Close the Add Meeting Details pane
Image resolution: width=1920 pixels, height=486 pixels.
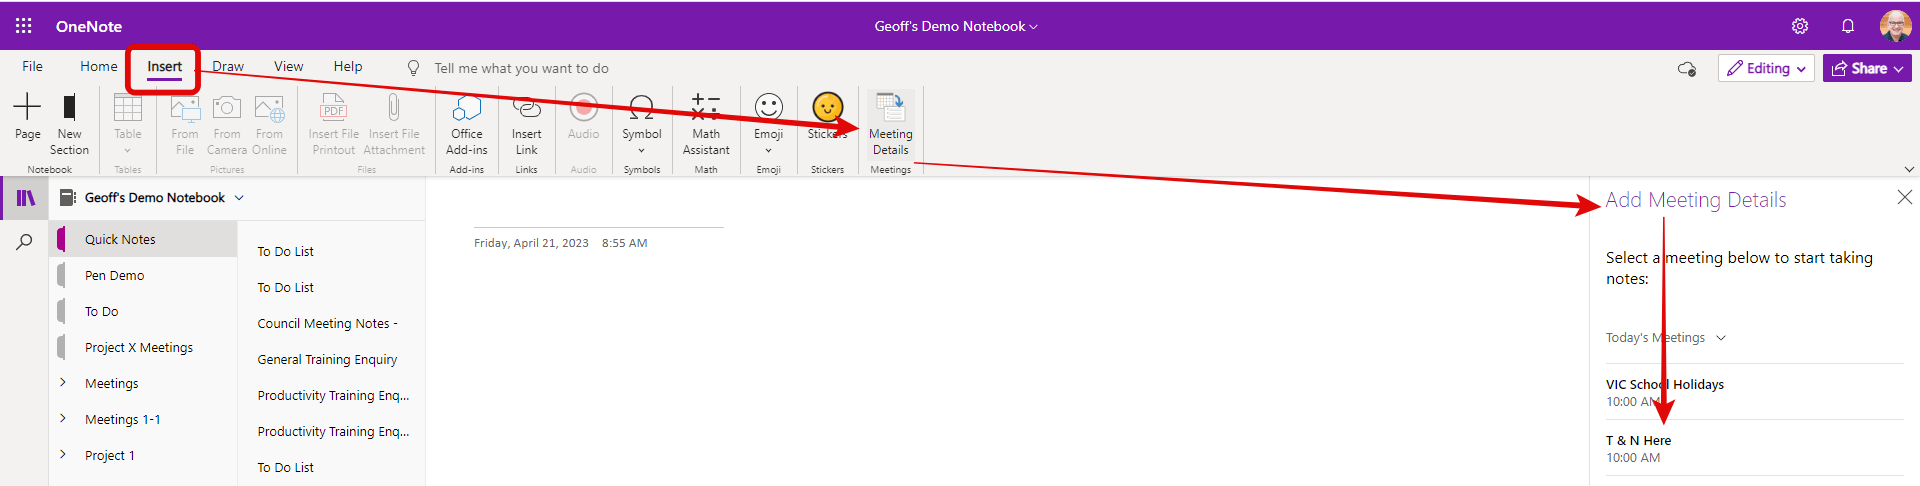(1905, 198)
